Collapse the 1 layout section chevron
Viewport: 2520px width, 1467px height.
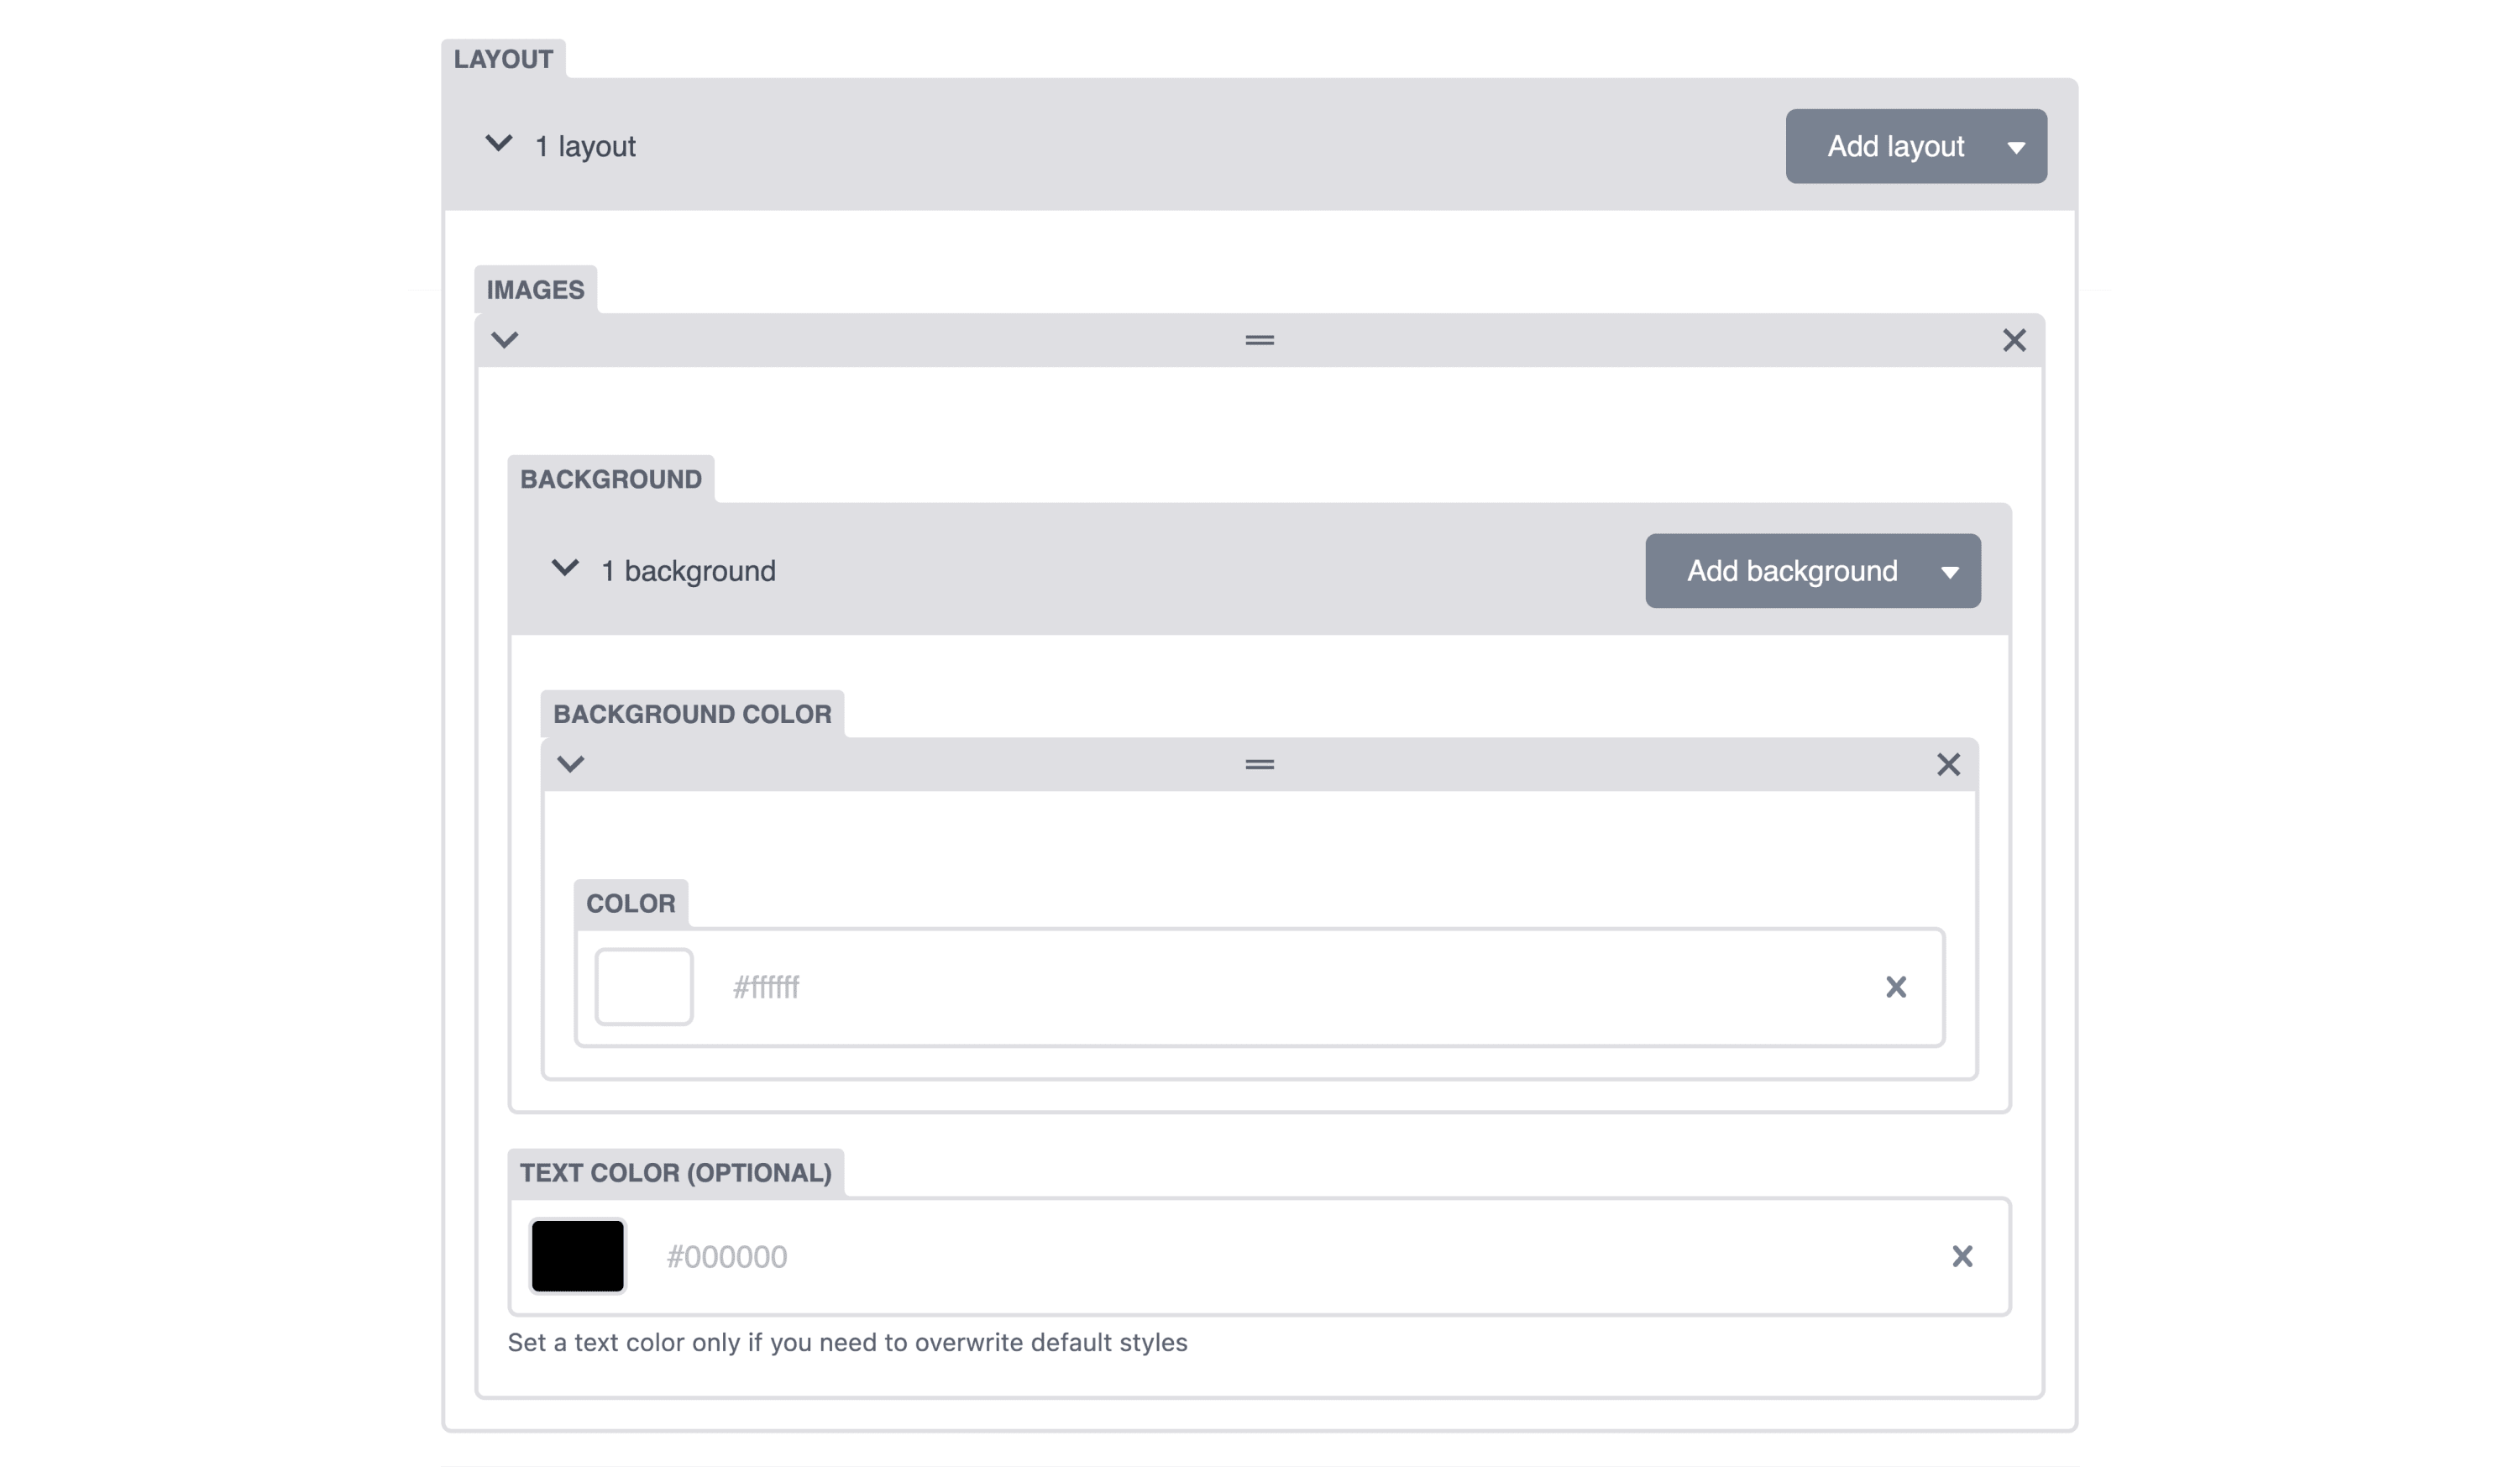[x=499, y=144]
